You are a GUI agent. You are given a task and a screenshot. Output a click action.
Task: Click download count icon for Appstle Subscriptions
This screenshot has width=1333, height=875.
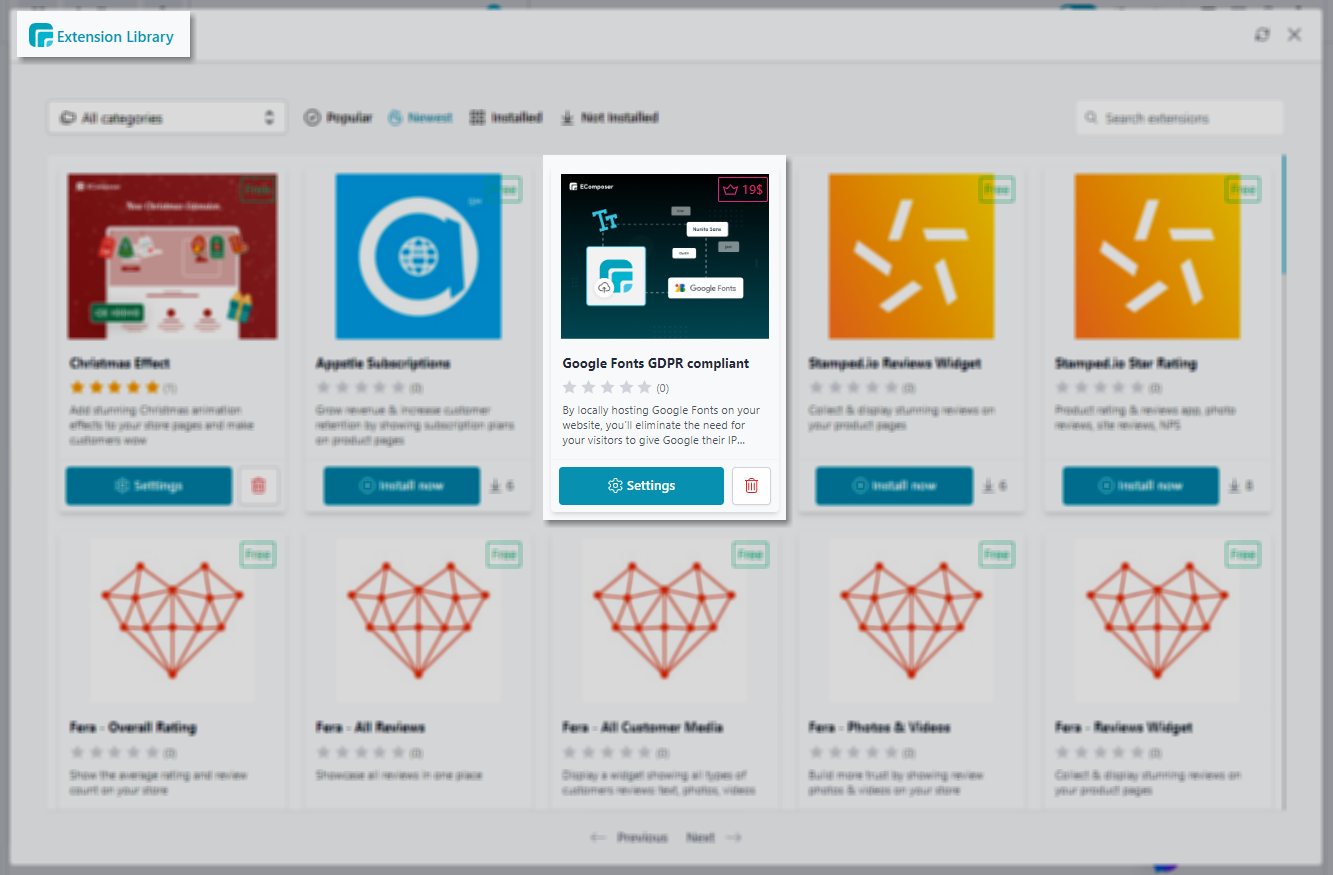pos(495,486)
